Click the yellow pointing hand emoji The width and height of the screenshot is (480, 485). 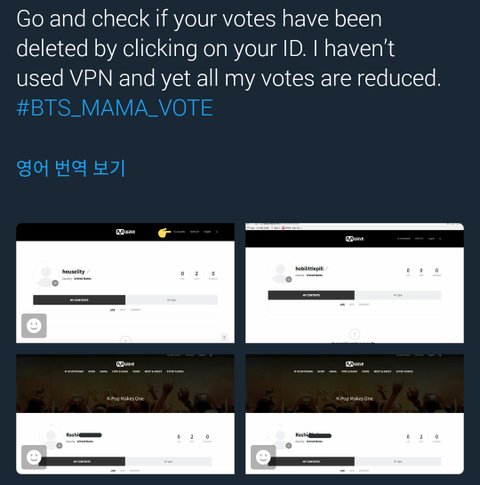click(164, 233)
